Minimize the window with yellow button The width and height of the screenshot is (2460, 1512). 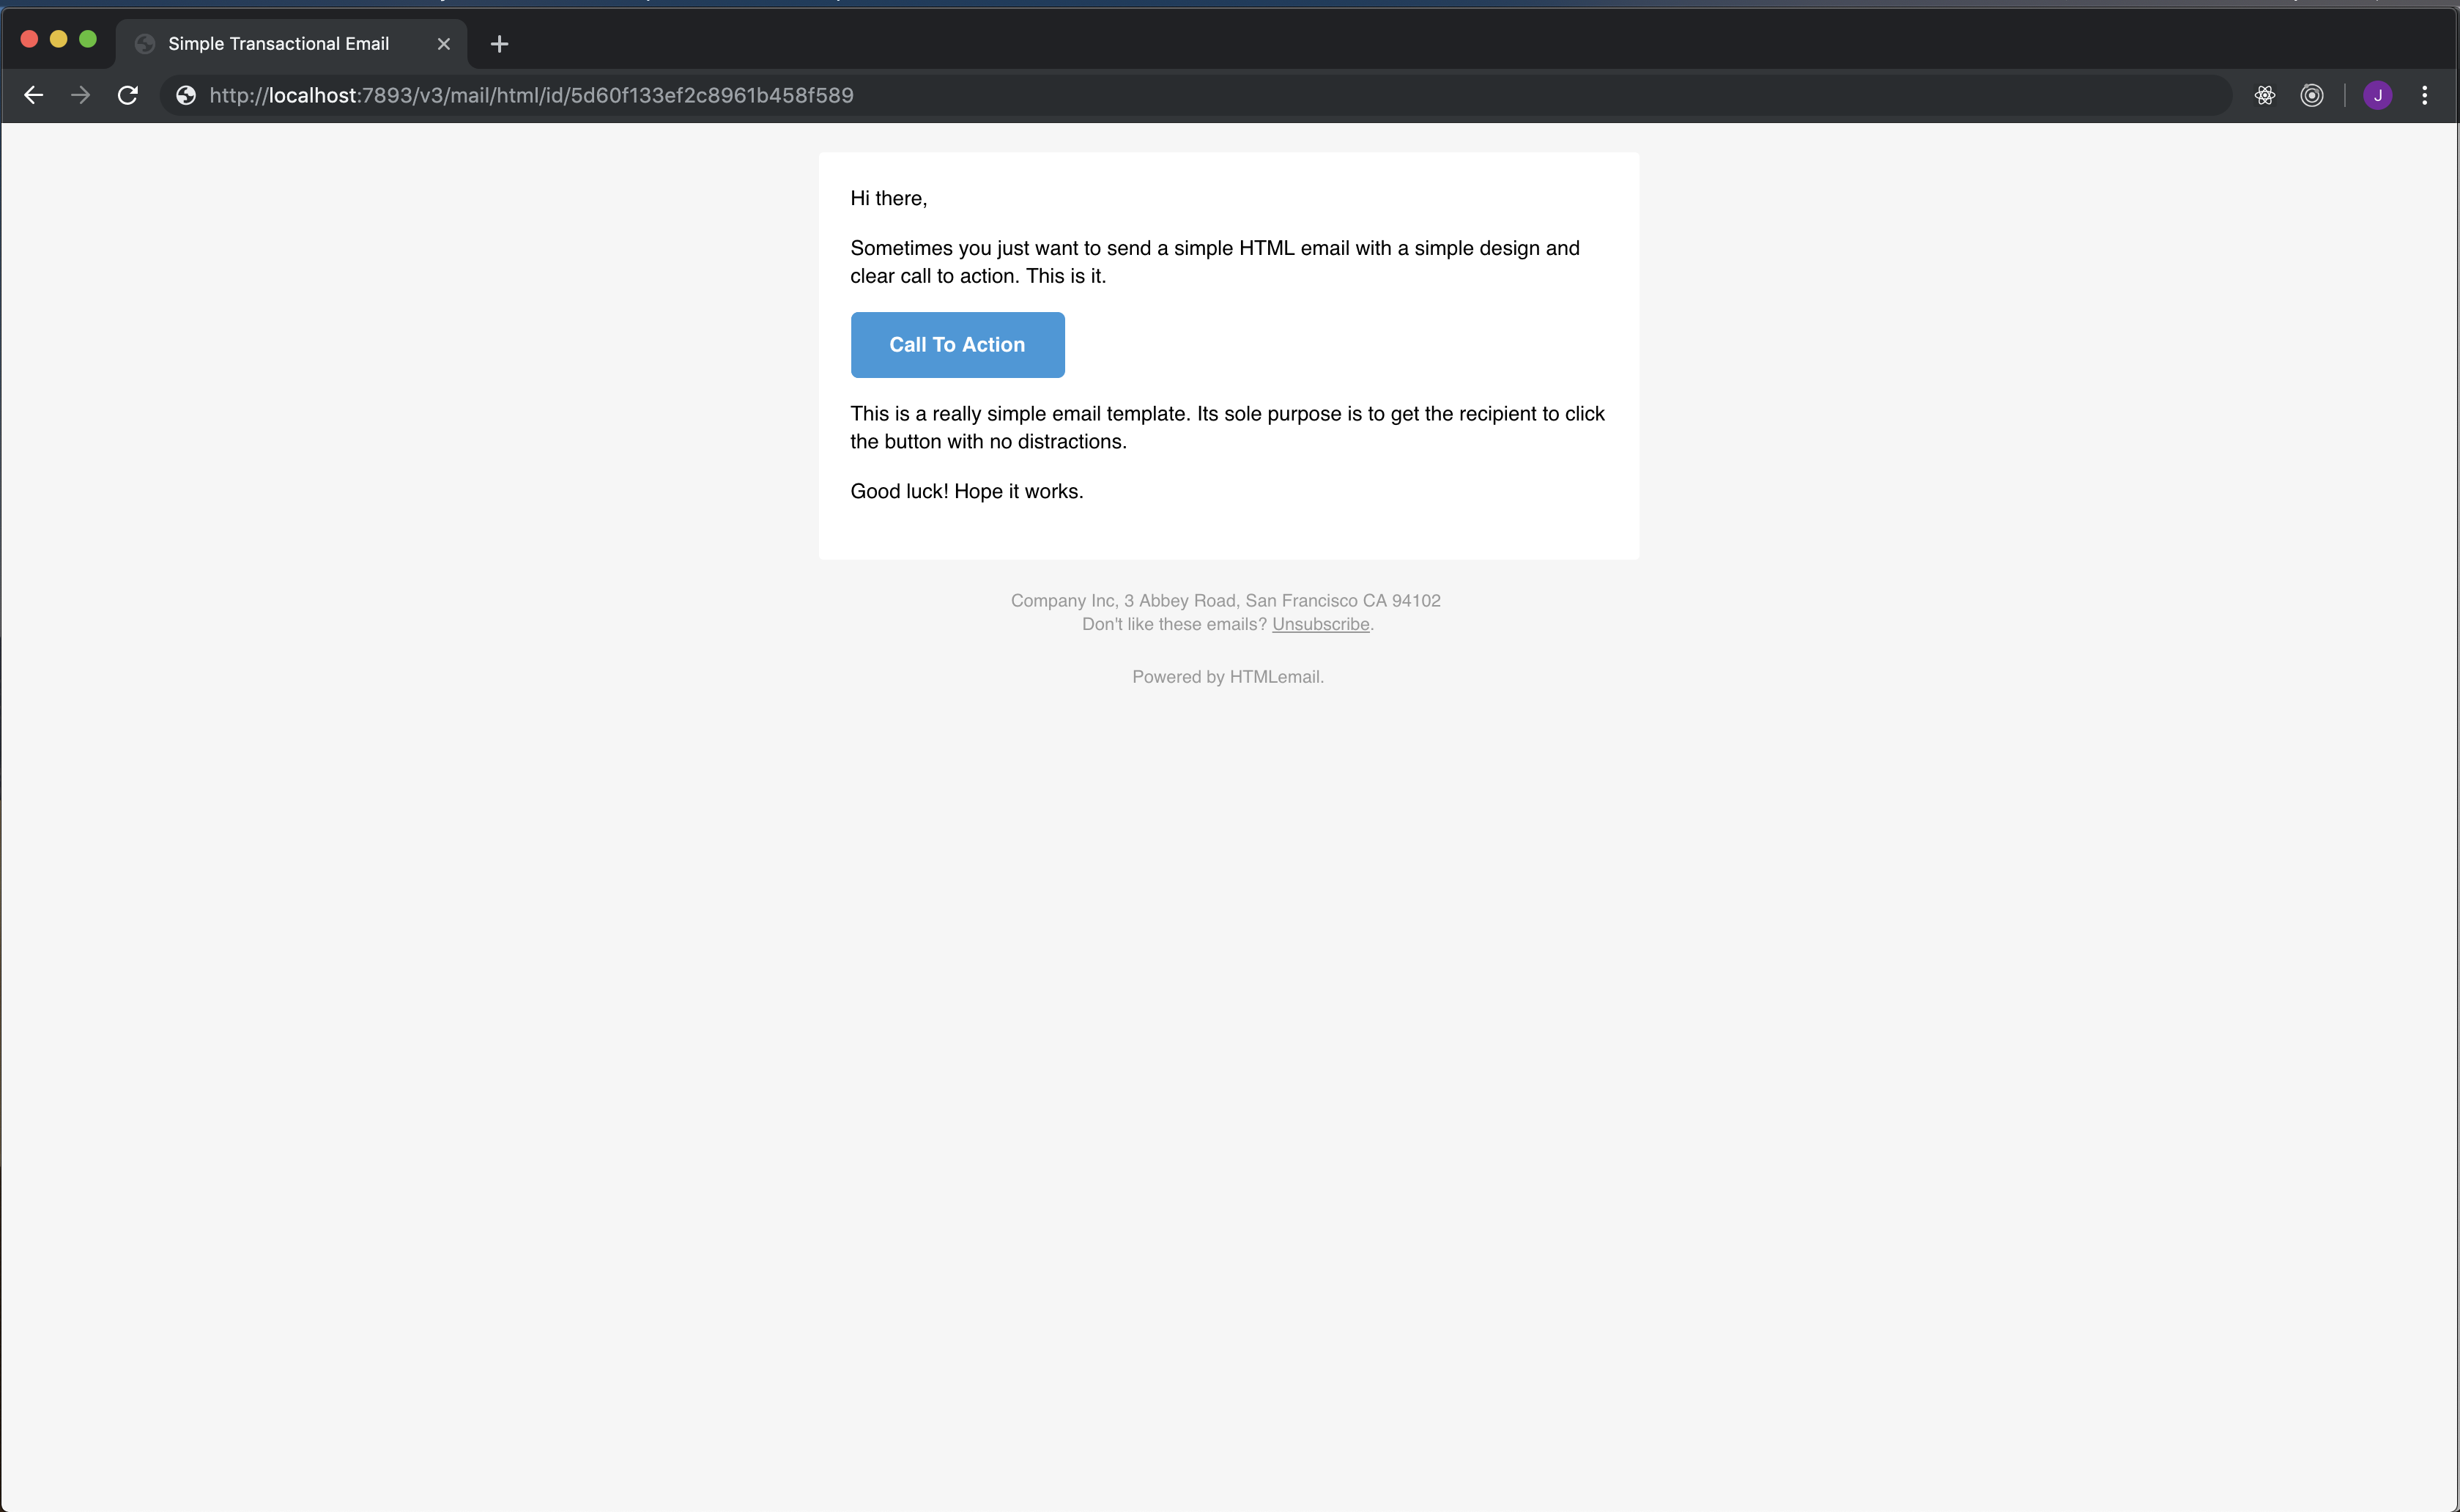coord(58,39)
